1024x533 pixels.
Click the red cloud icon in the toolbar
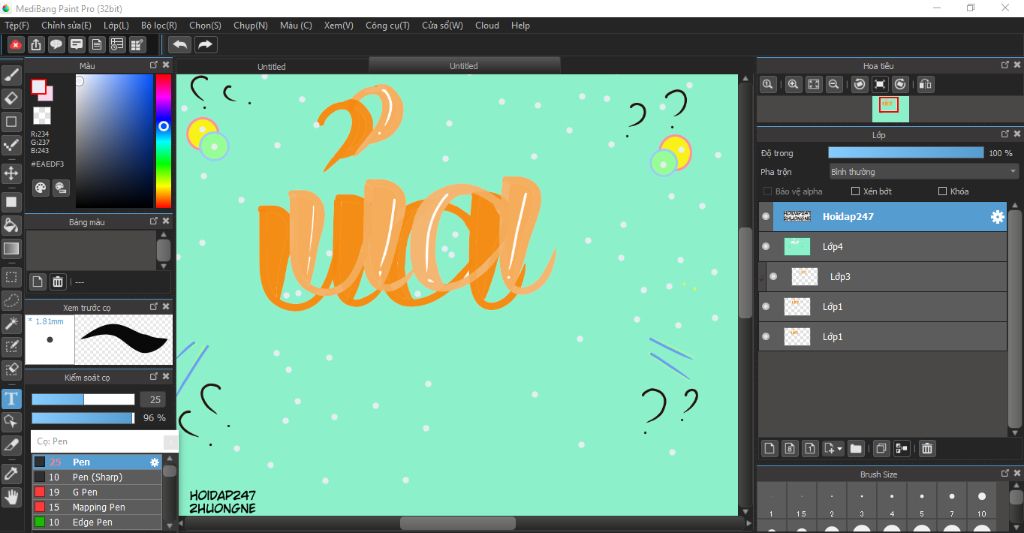point(16,44)
